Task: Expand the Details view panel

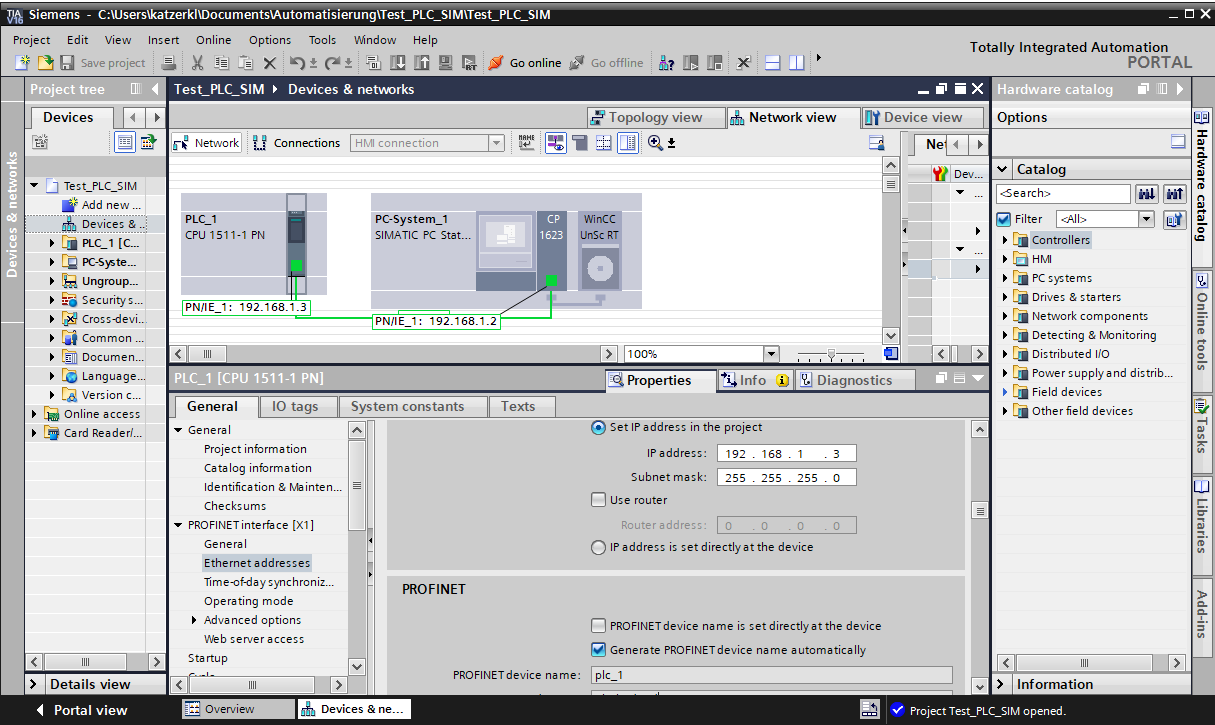Action: click(x=34, y=684)
